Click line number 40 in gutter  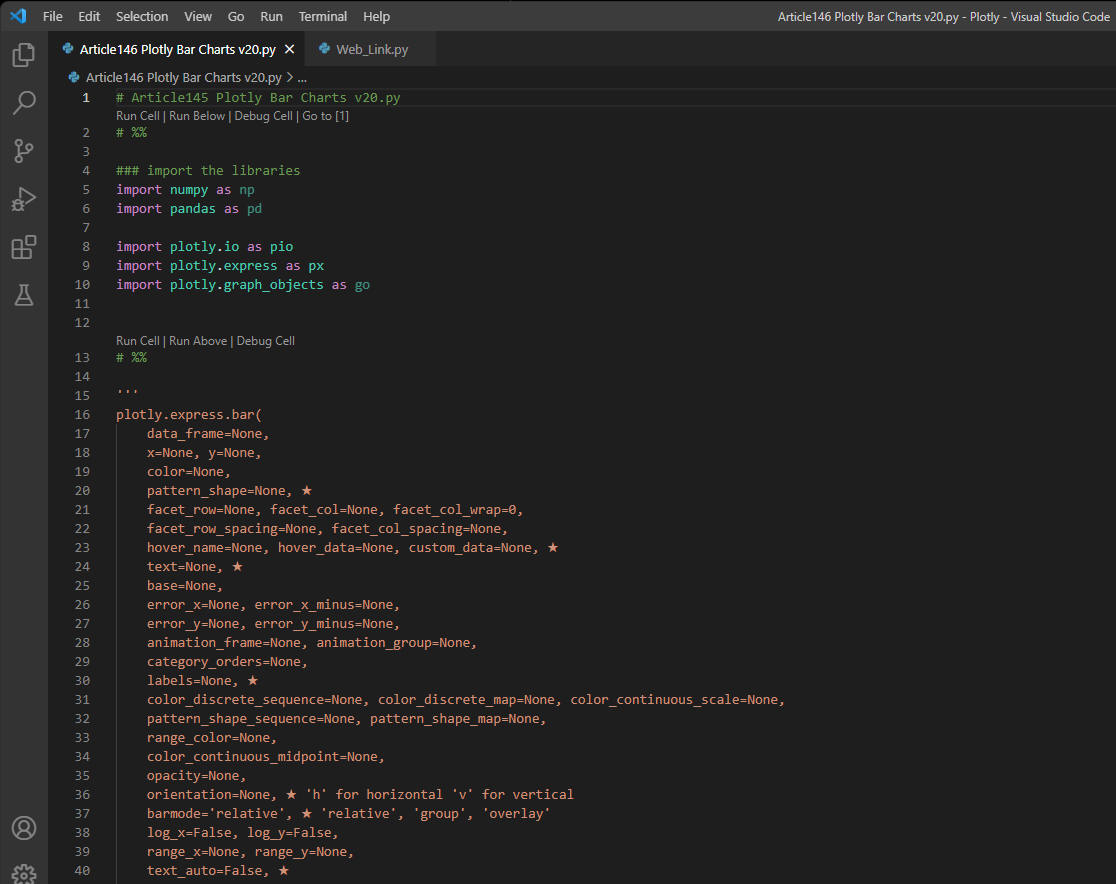(82, 870)
